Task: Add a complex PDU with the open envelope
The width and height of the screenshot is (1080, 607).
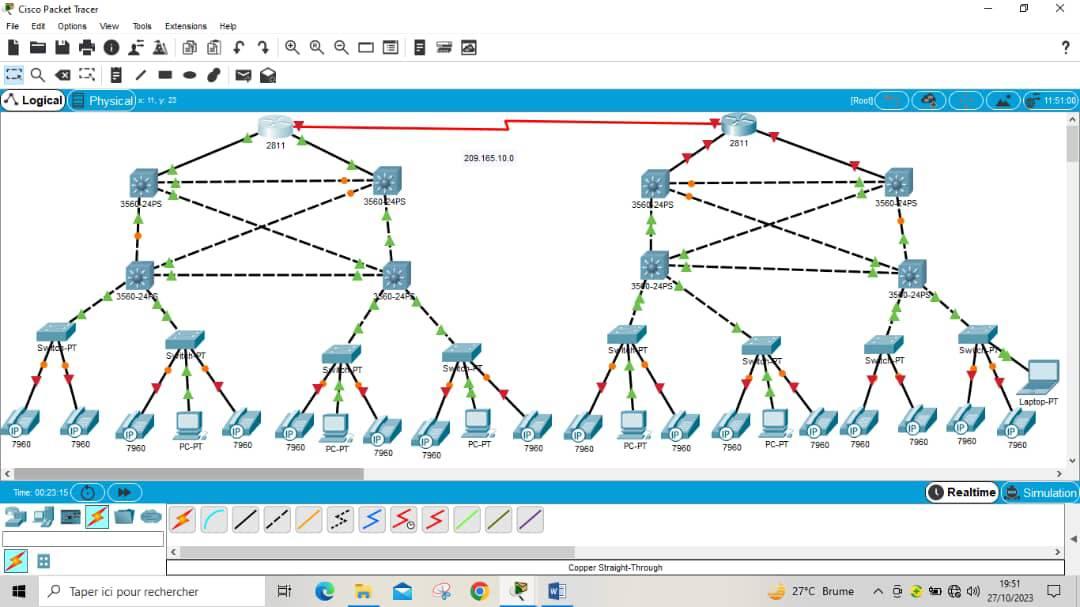Action: [x=268, y=75]
